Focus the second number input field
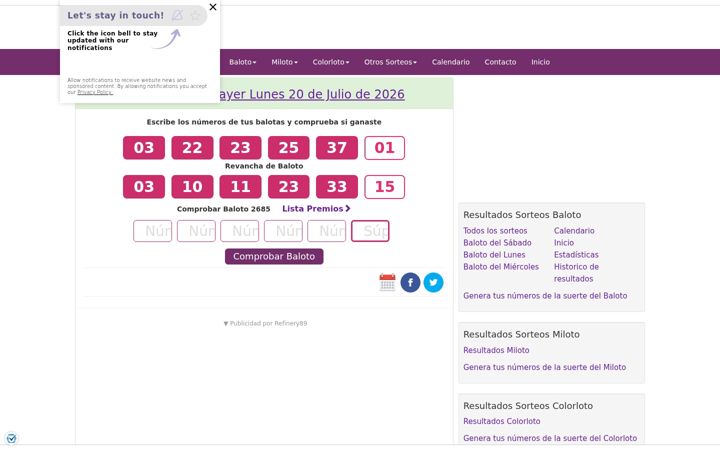 point(196,231)
